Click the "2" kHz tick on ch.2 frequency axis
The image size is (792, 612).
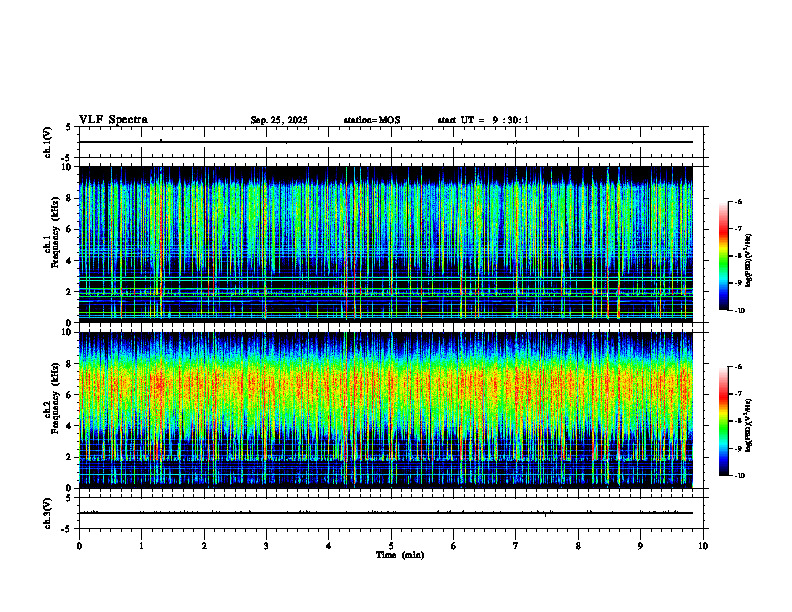(x=70, y=457)
